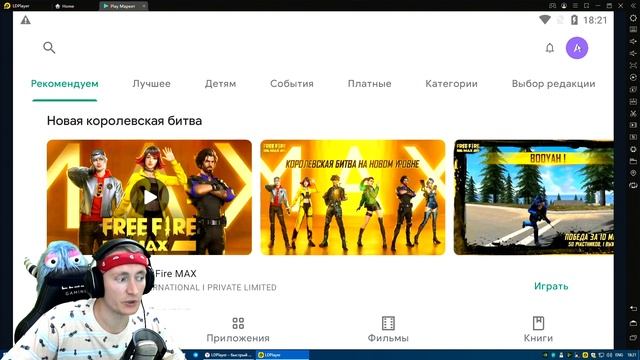This screenshot has height=360, width=640.
Task: Click the Android back arrow in sidebar
Action: pyautogui.click(x=633, y=309)
